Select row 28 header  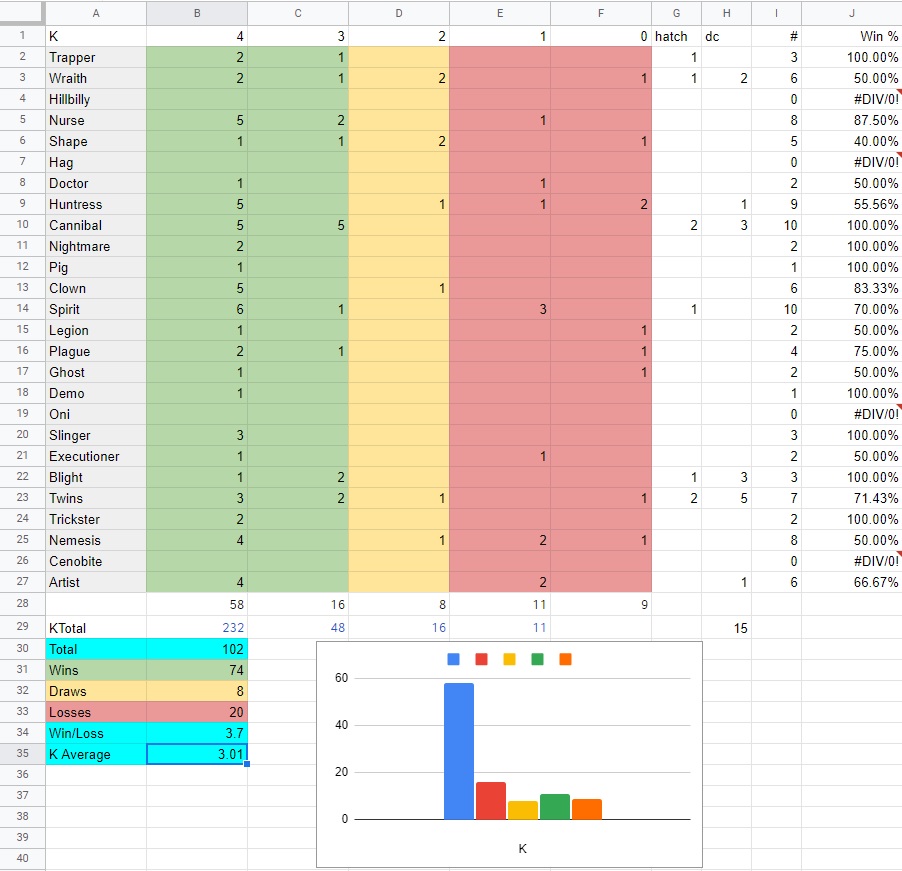pyautogui.click(x=22, y=603)
